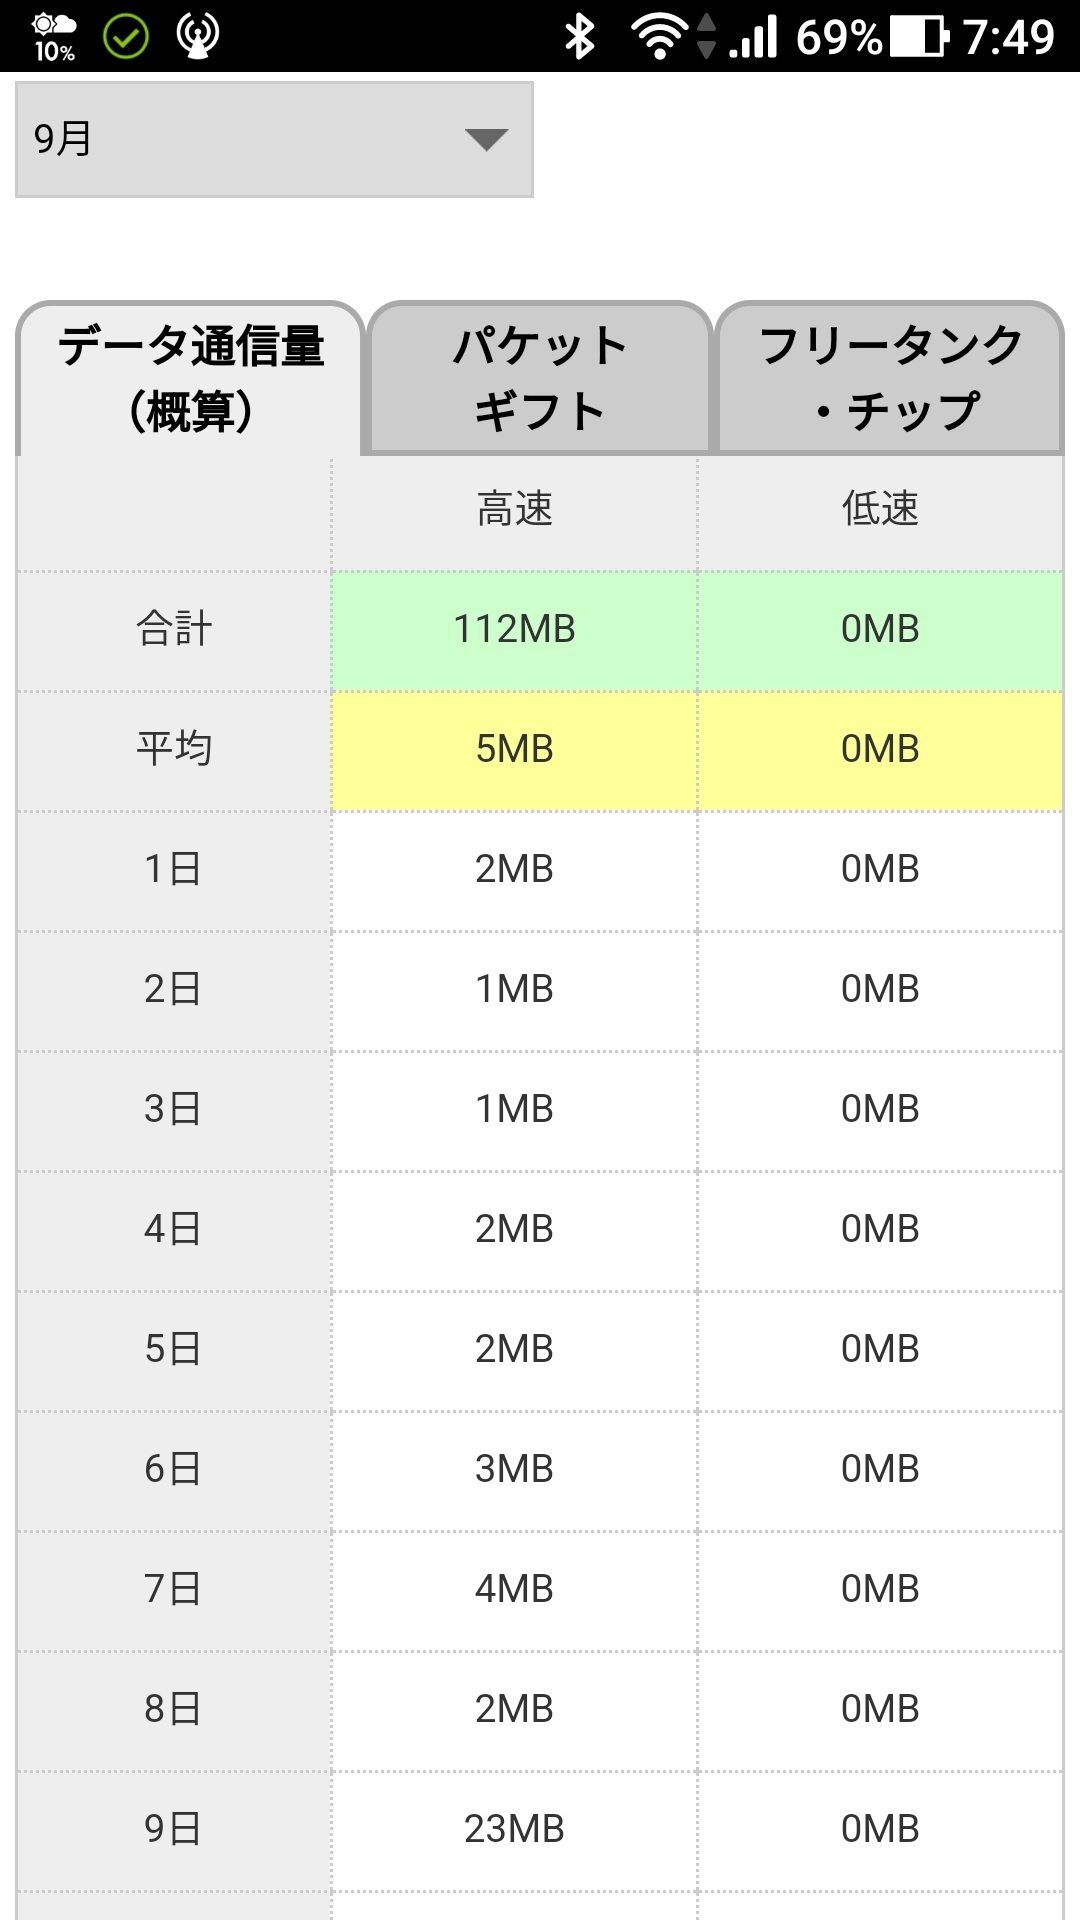1080x1920 pixels.
Task: Tap the 5MB average cell
Action: (x=515, y=750)
